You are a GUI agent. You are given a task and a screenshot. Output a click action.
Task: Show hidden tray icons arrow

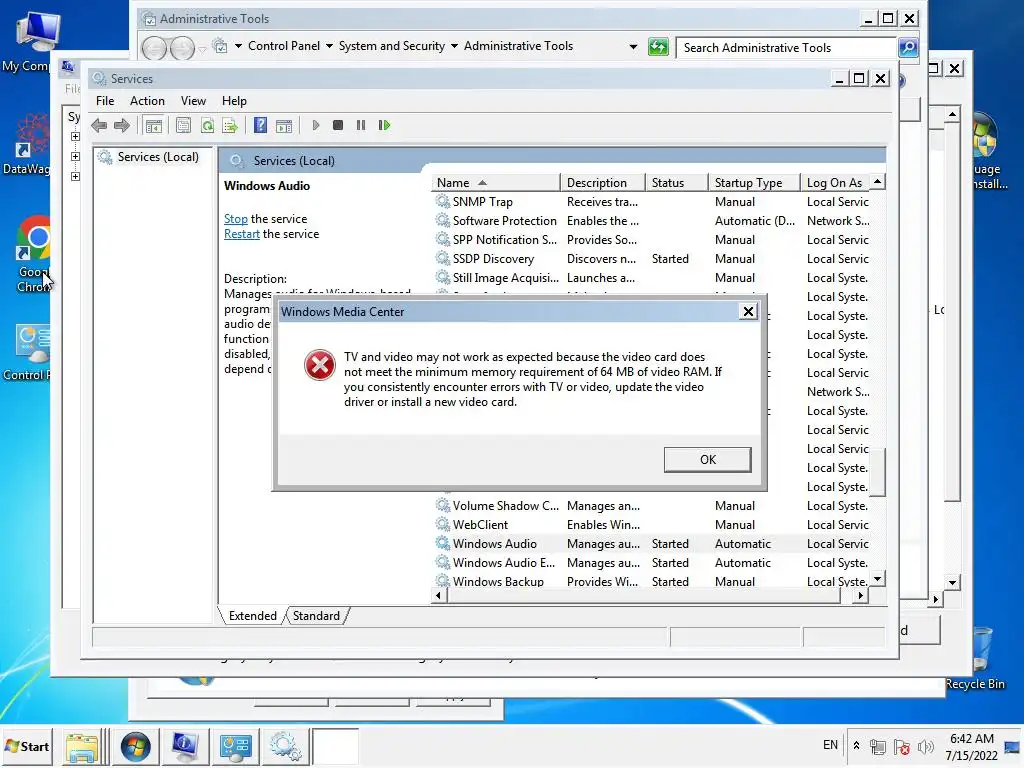tap(856, 746)
